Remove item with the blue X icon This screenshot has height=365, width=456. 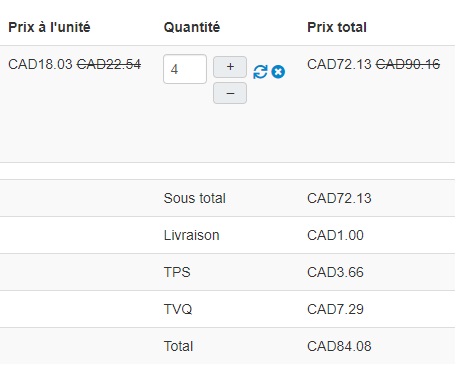point(278,72)
